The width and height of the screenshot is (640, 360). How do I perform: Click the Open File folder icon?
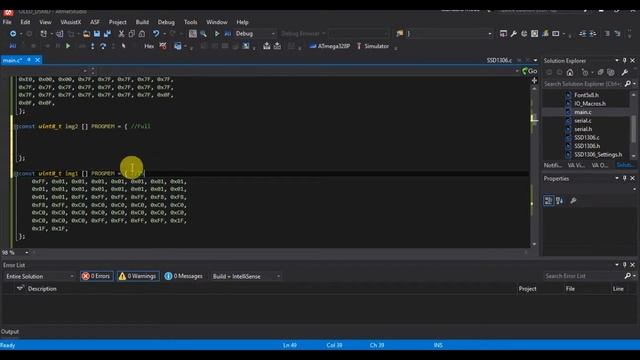[86, 34]
